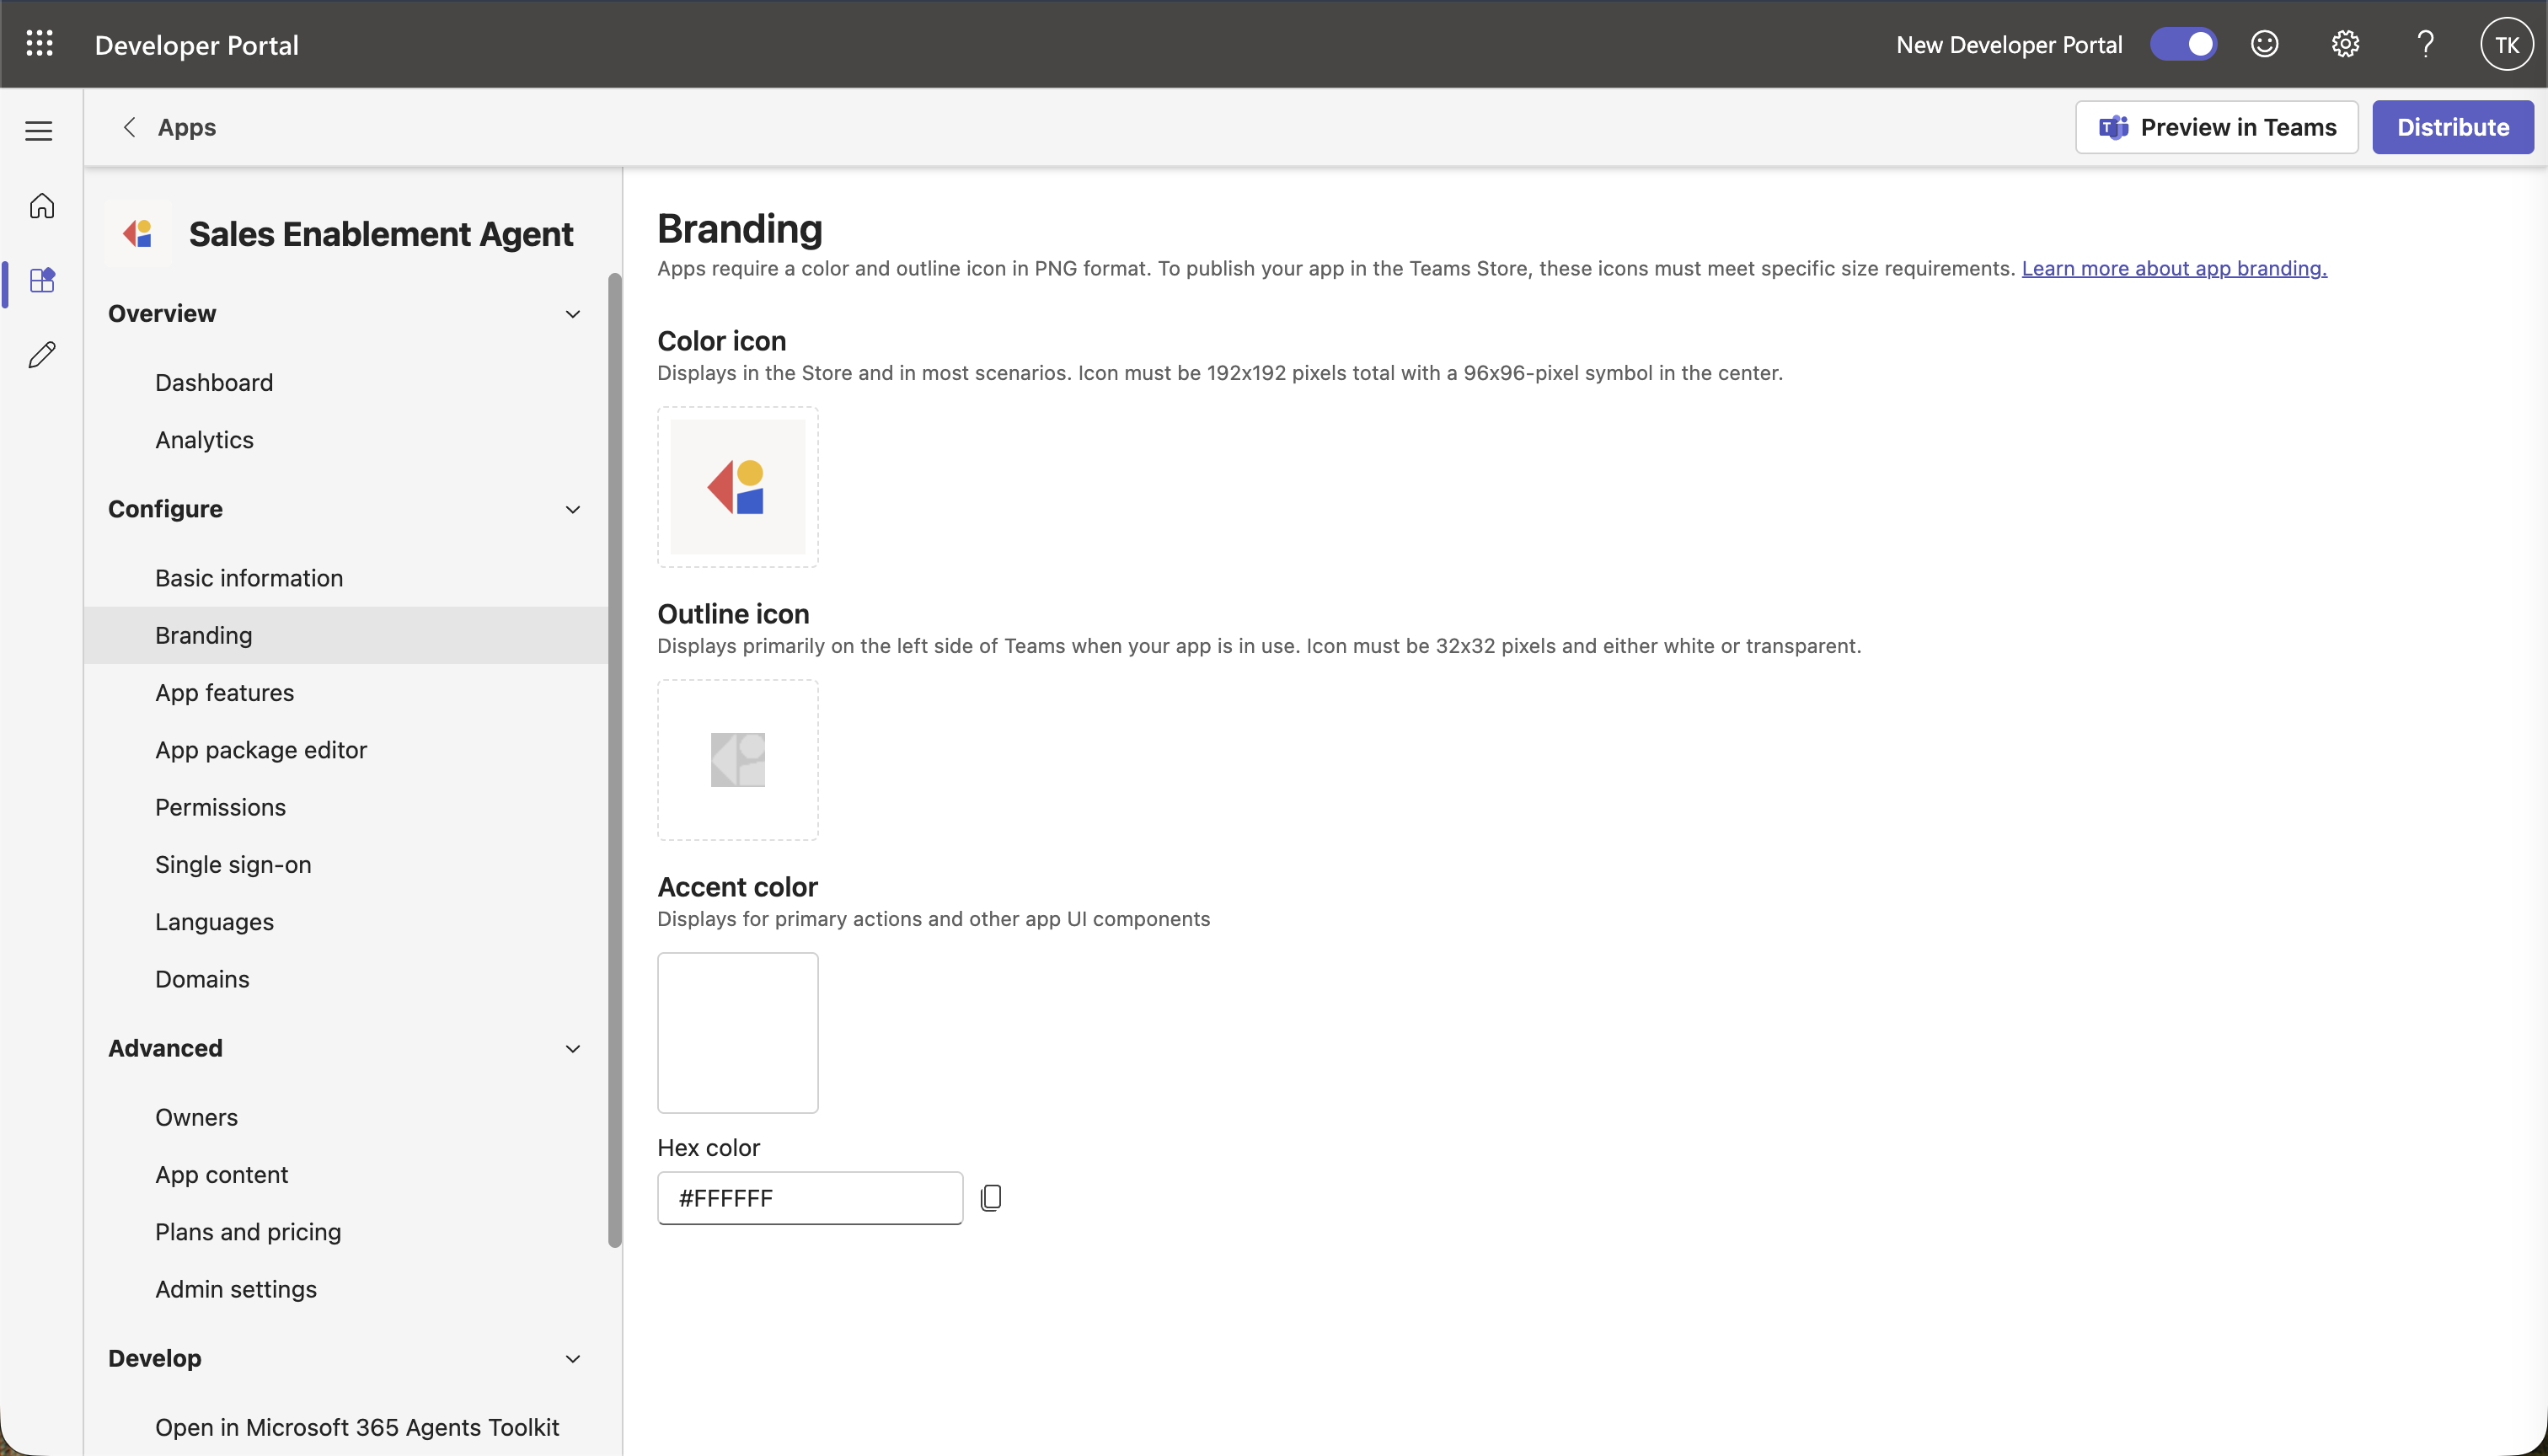Follow Learn more about app branding link

click(2173, 268)
